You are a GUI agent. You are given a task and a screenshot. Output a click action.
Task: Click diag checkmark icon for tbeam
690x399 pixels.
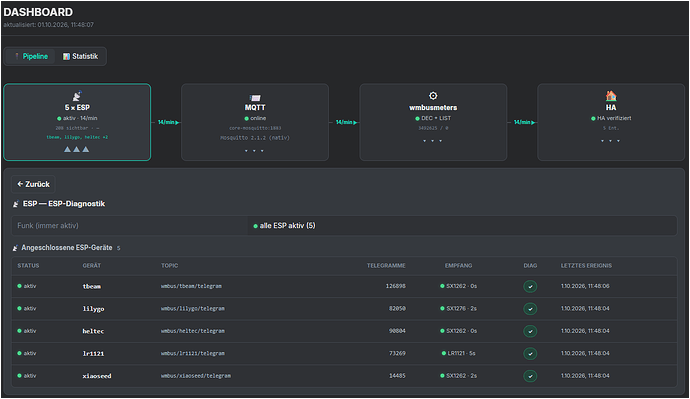tap(530, 286)
